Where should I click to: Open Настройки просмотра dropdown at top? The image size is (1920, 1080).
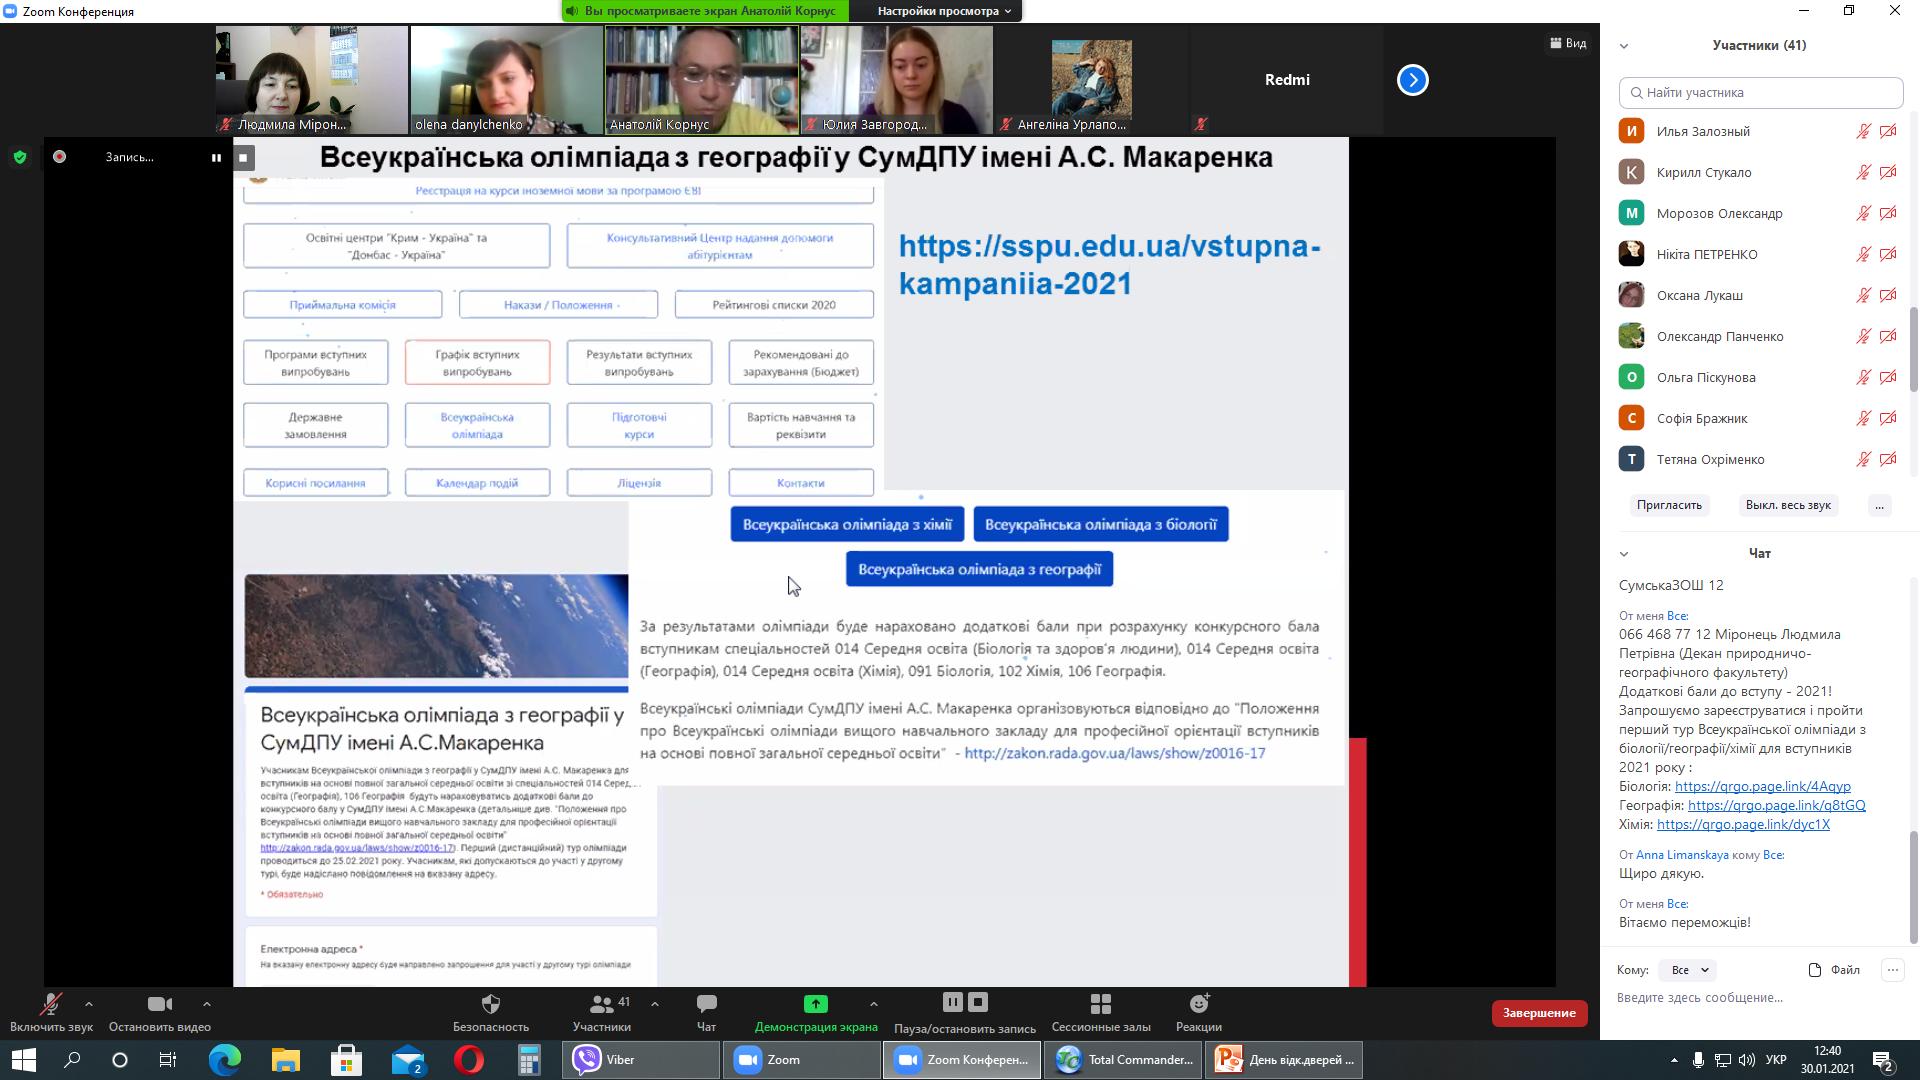click(x=944, y=11)
